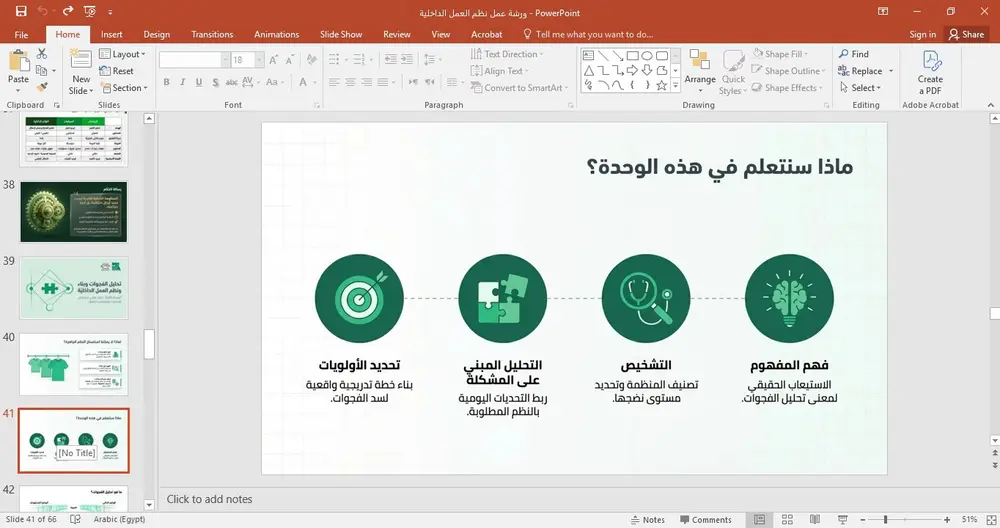The image size is (1000, 528).
Task: Pick the Oval shape in gallery
Action: tap(647, 55)
